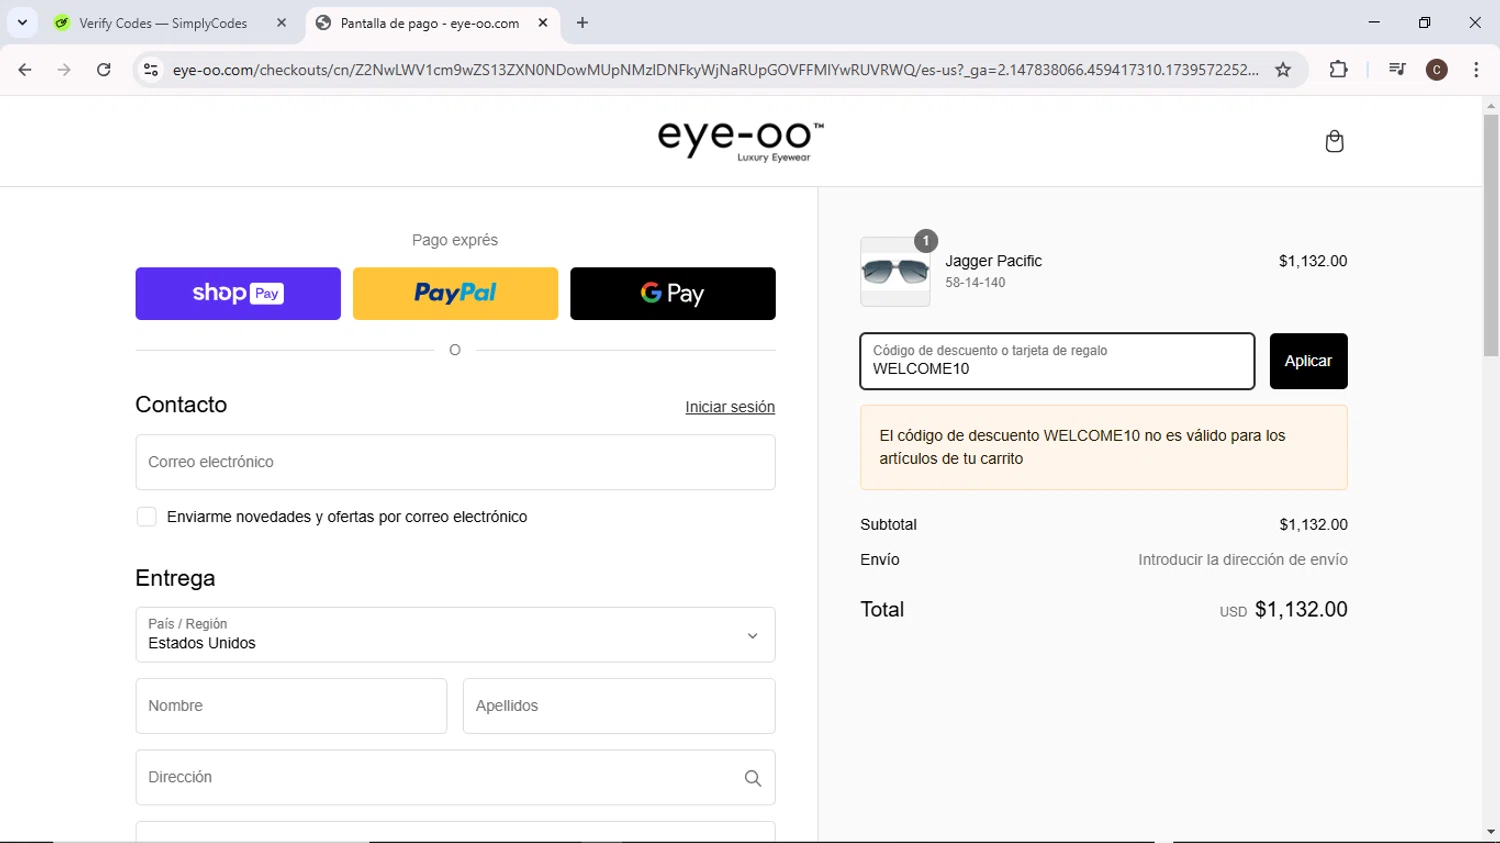Open a new browser tab
The height and width of the screenshot is (843, 1500).
click(582, 22)
